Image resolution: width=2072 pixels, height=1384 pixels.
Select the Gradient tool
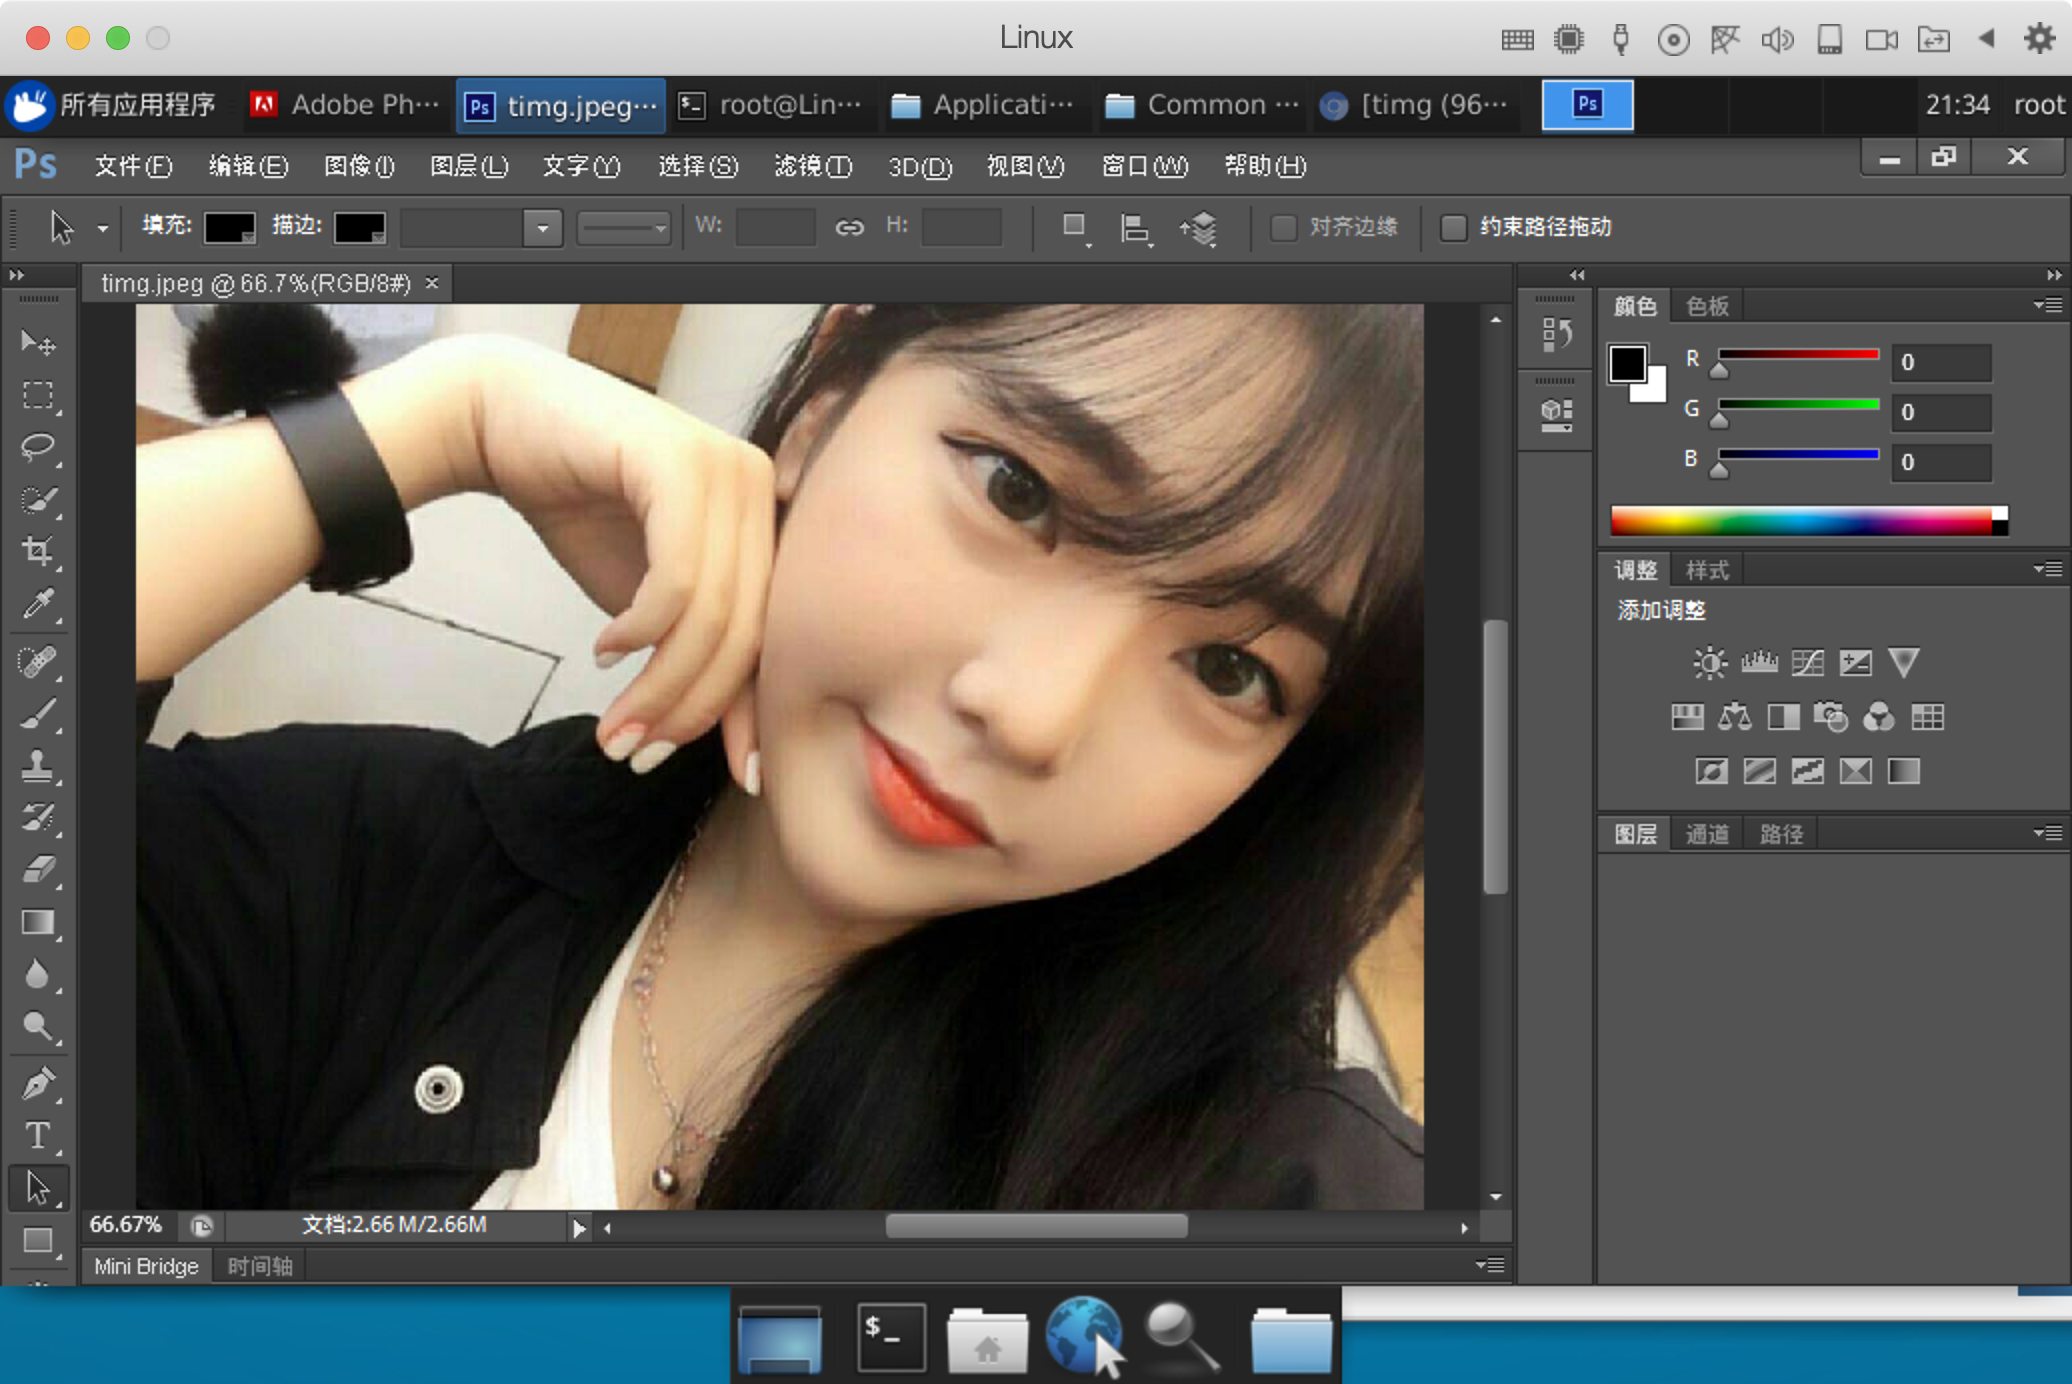pyautogui.click(x=38, y=922)
